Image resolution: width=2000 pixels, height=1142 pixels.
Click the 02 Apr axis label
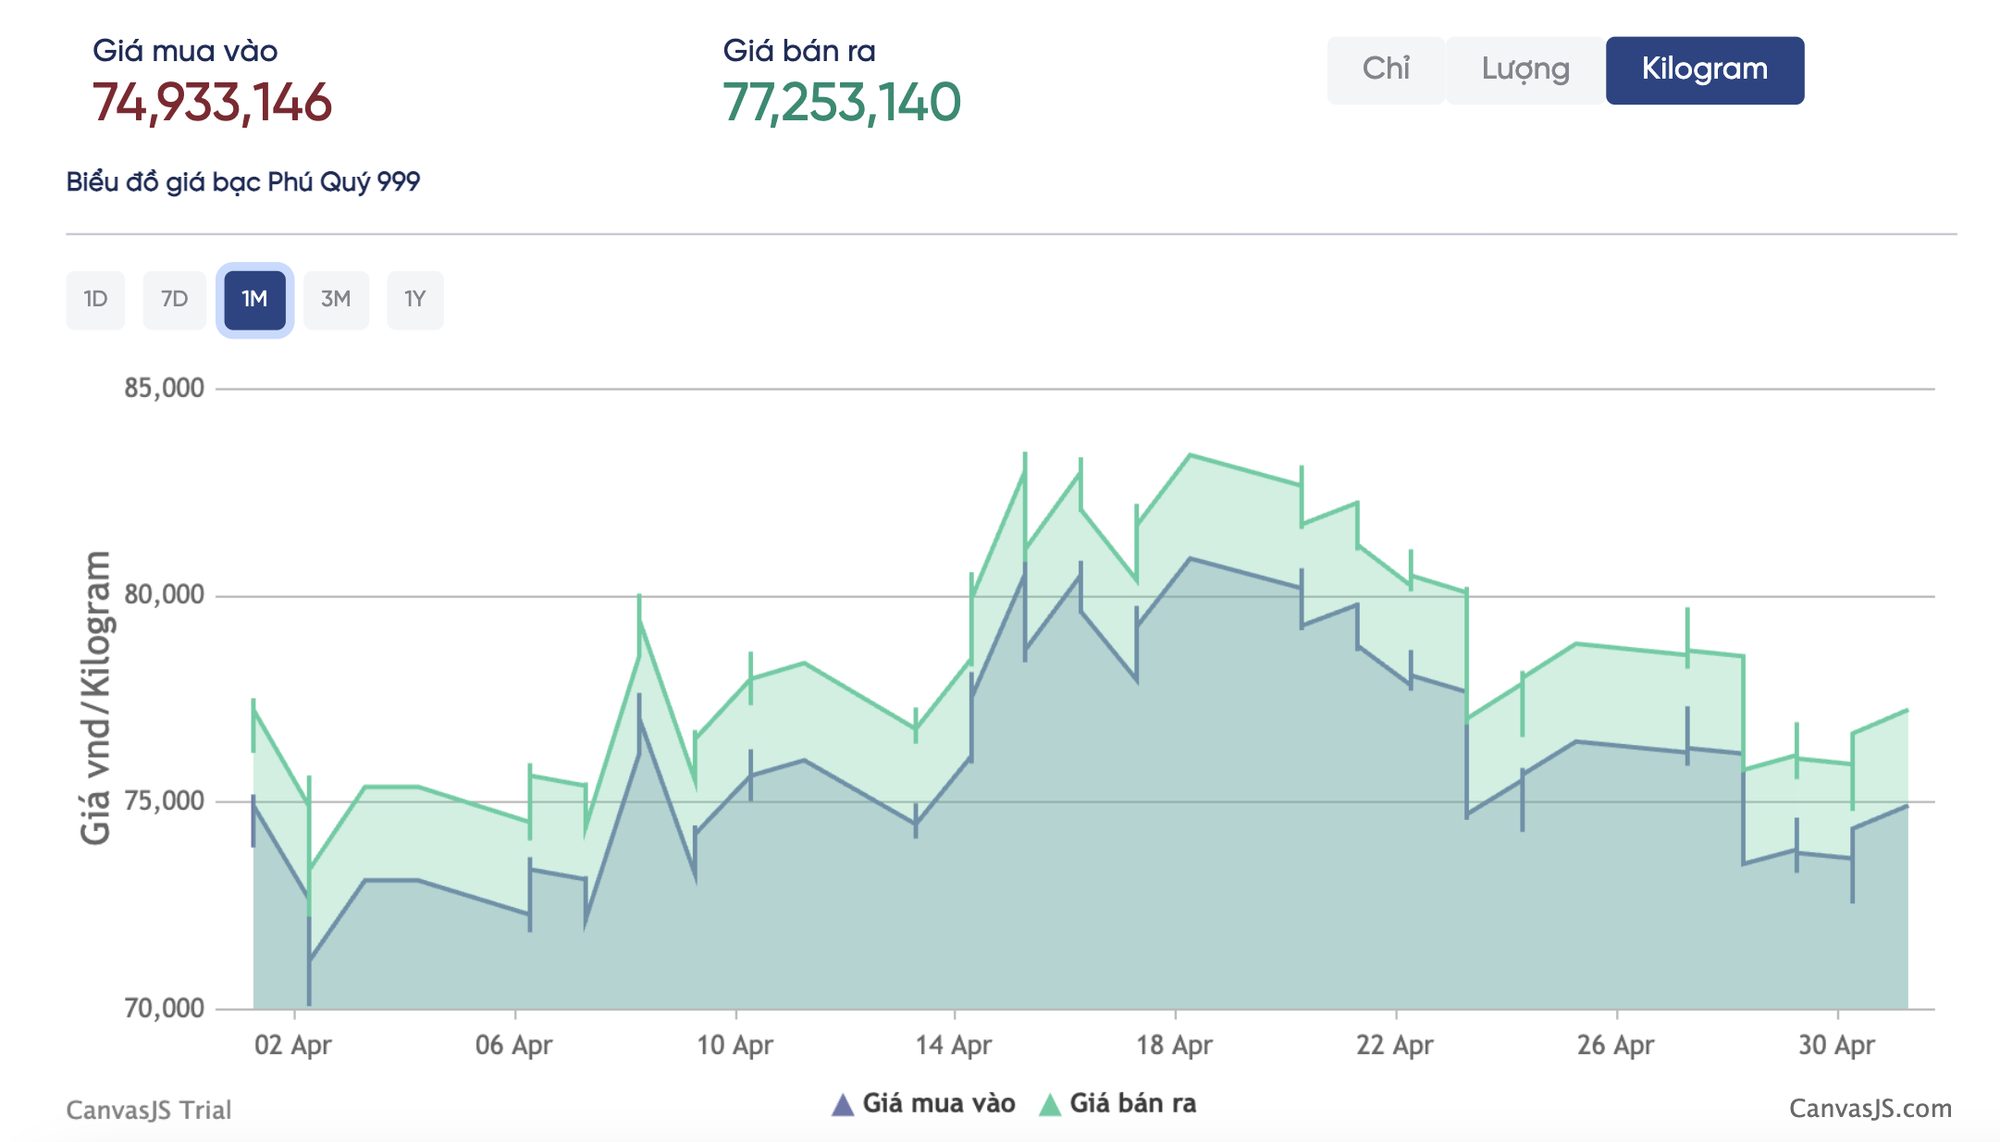click(293, 1045)
